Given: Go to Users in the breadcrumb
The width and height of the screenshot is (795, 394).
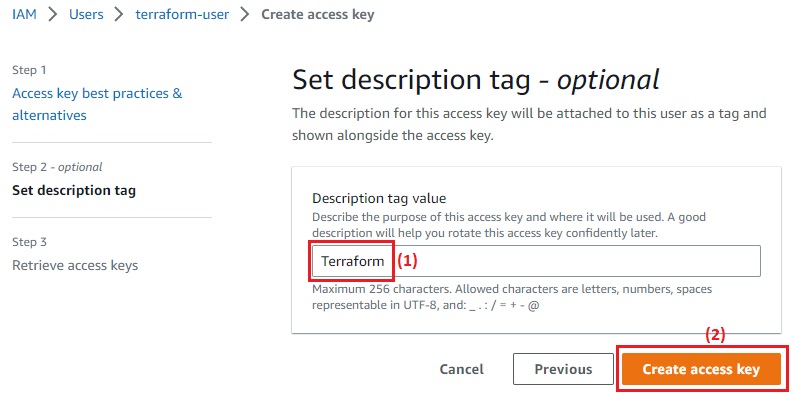Looking at the screenshot, I should (x=86, y=14).
